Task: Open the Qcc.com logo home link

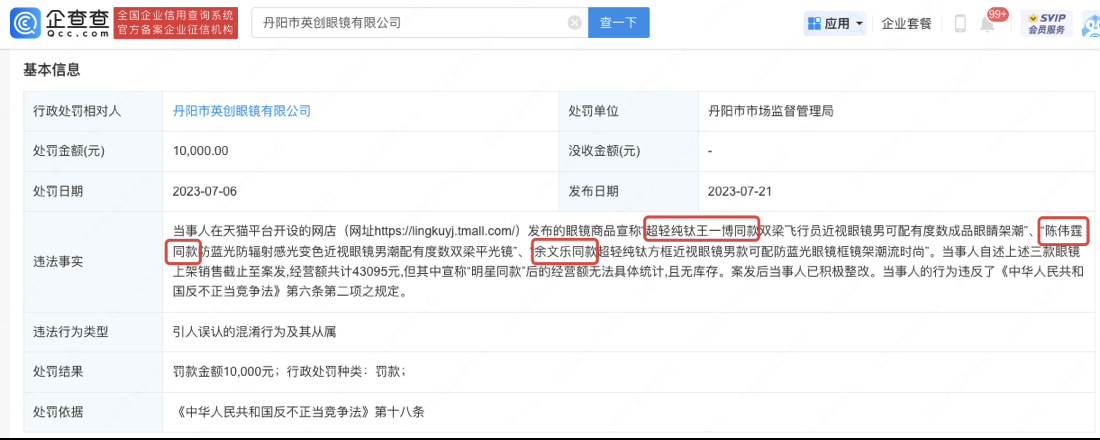Action: (60, 23)
